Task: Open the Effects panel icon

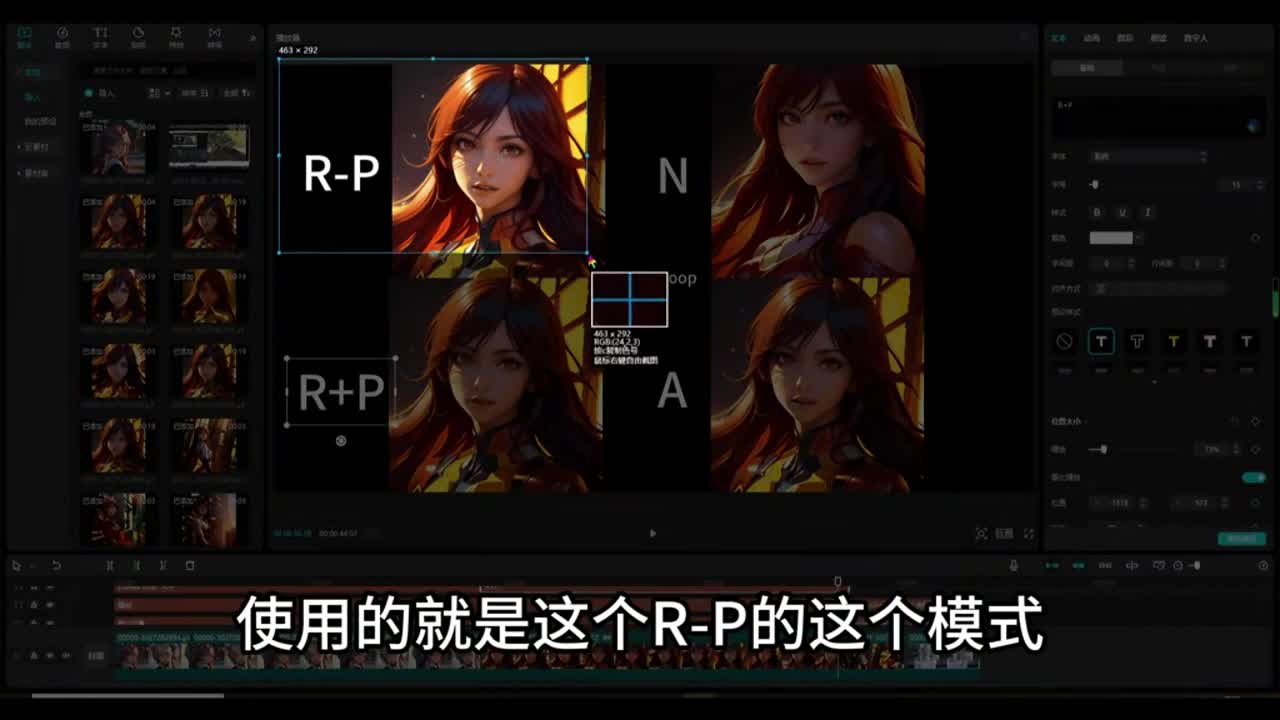Action: click(176, 37)
